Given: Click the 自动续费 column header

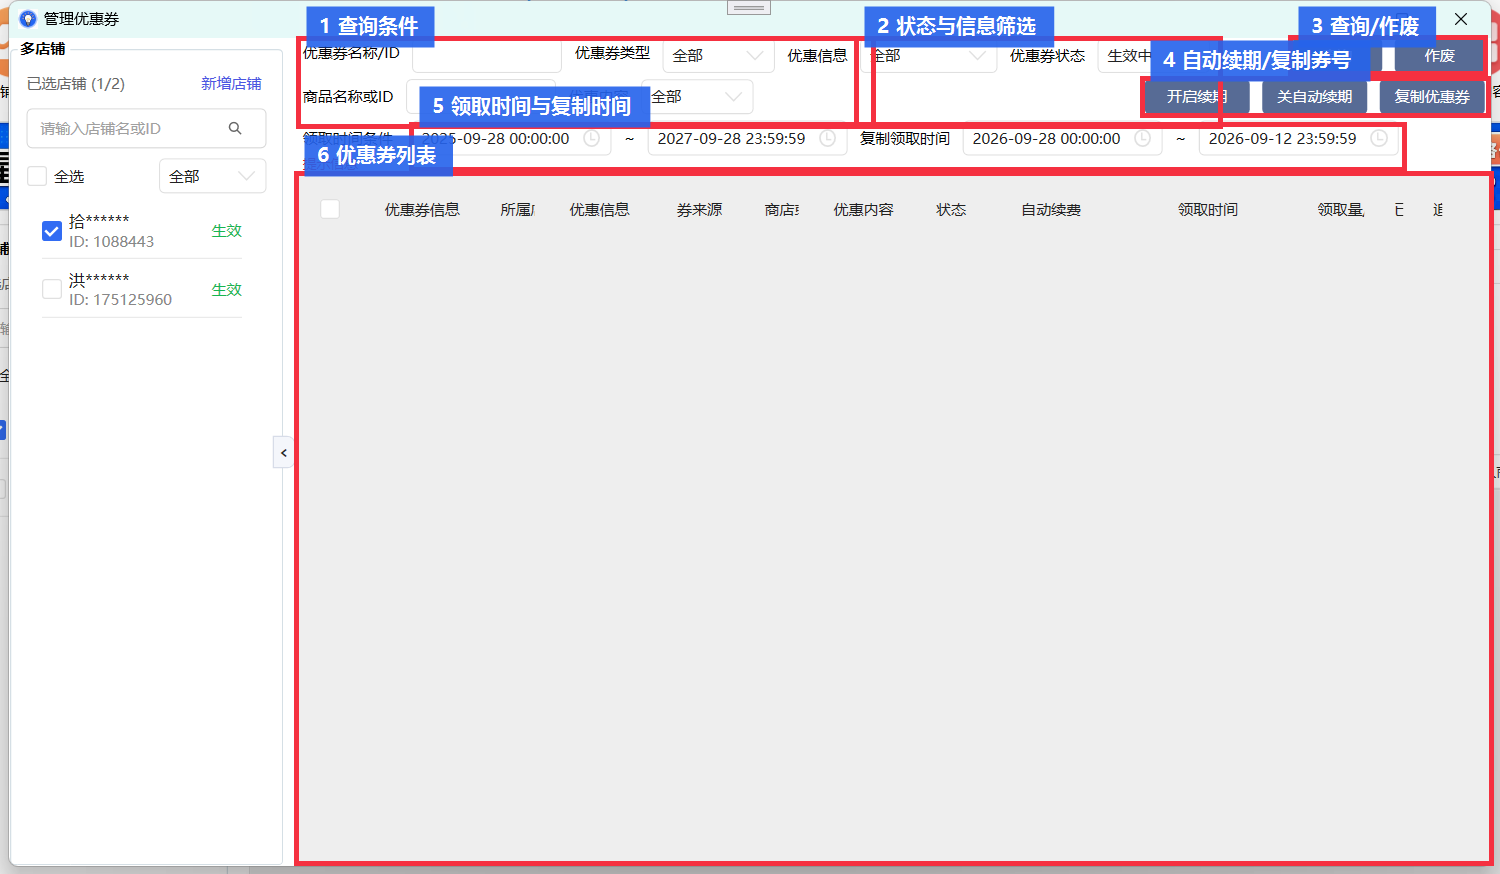Looking at the screenshot, I should pos(1051,210).
